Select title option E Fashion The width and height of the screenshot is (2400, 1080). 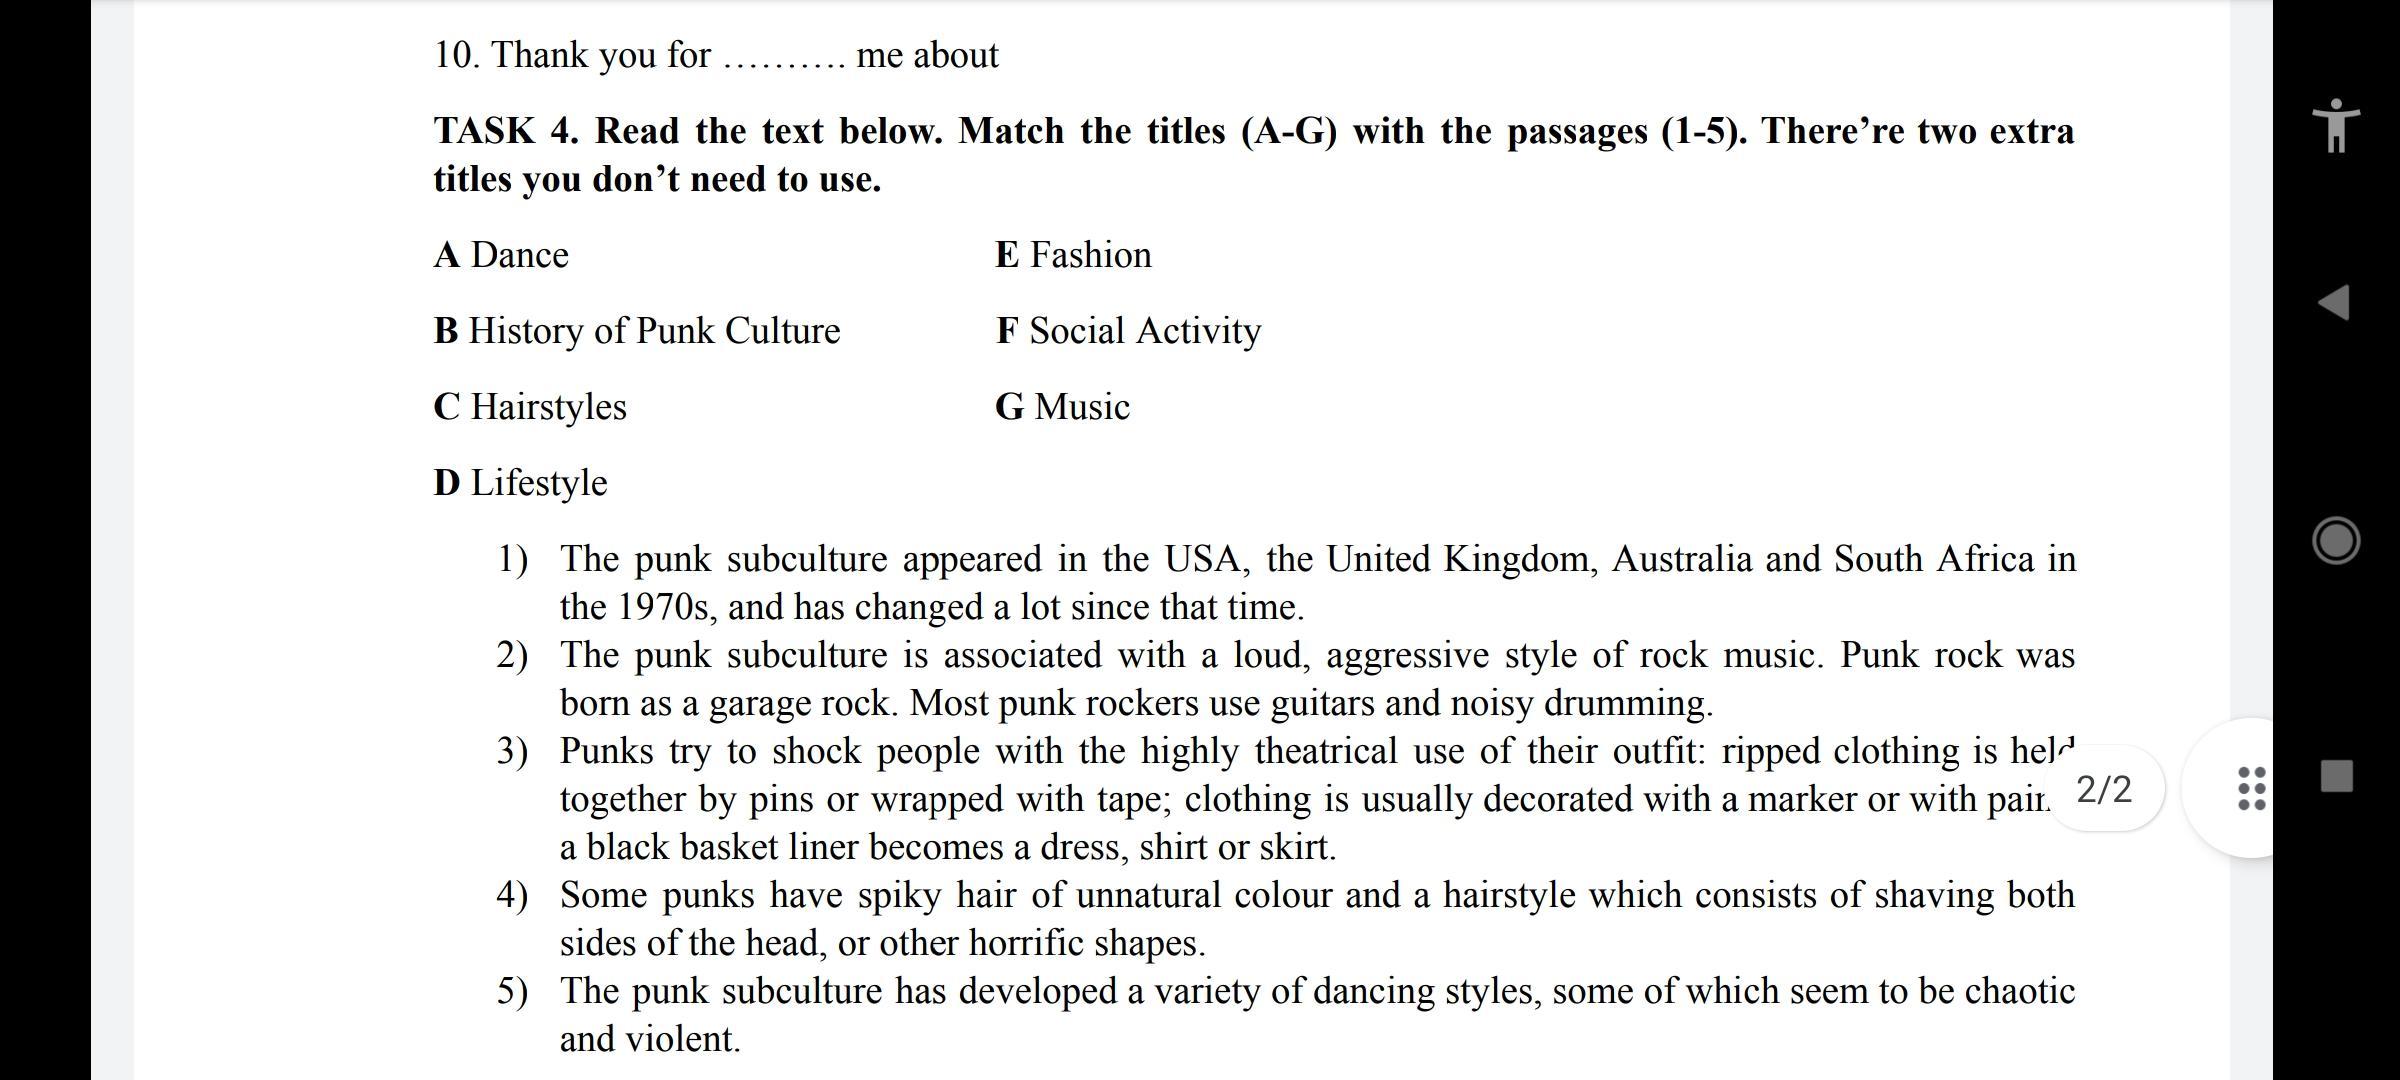point(1073,255)
